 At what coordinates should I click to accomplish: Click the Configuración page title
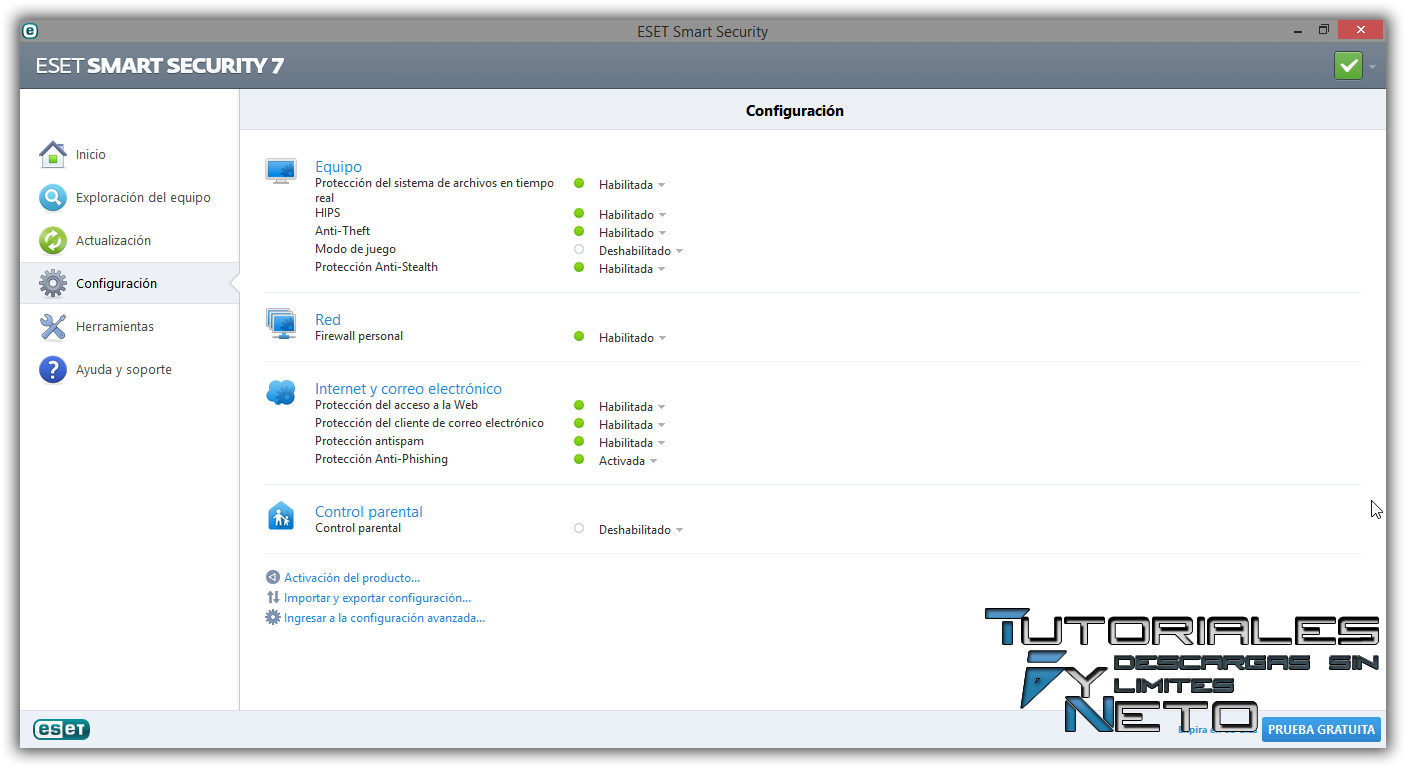795,111
